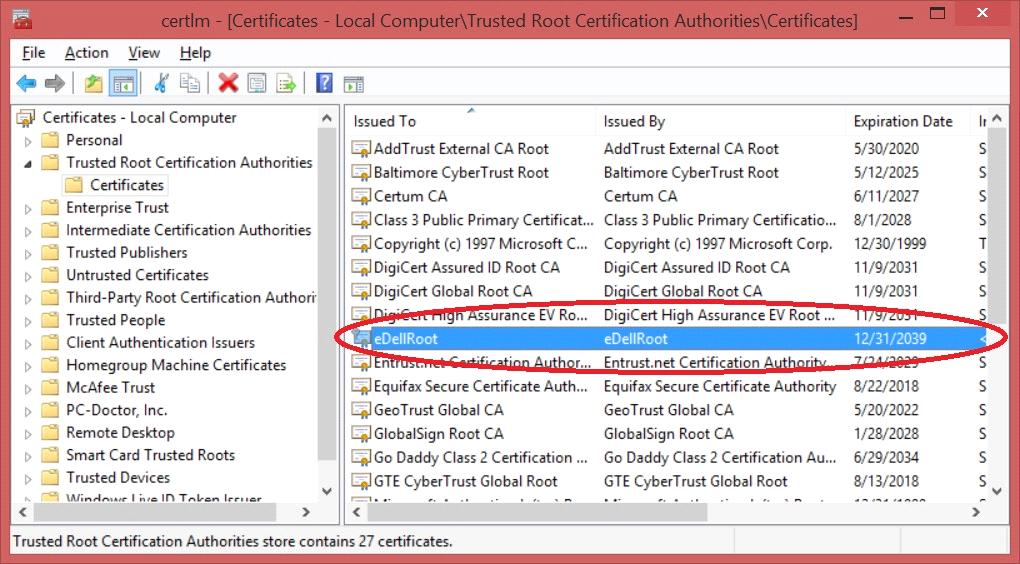The height and width of the screenshot is (564, 1020).
Task: Click the status bar text showing 27 certificates
Action: pyautogui.click(x=232, y=541)
